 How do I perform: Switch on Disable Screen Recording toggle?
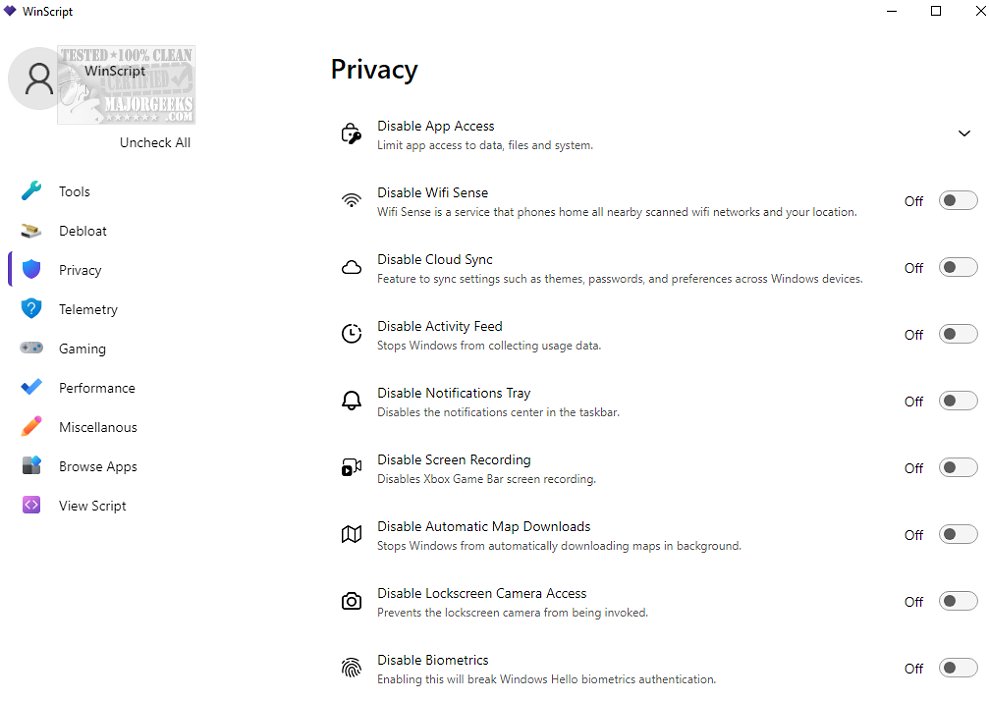pyautogui.click(x=957, y=468)
